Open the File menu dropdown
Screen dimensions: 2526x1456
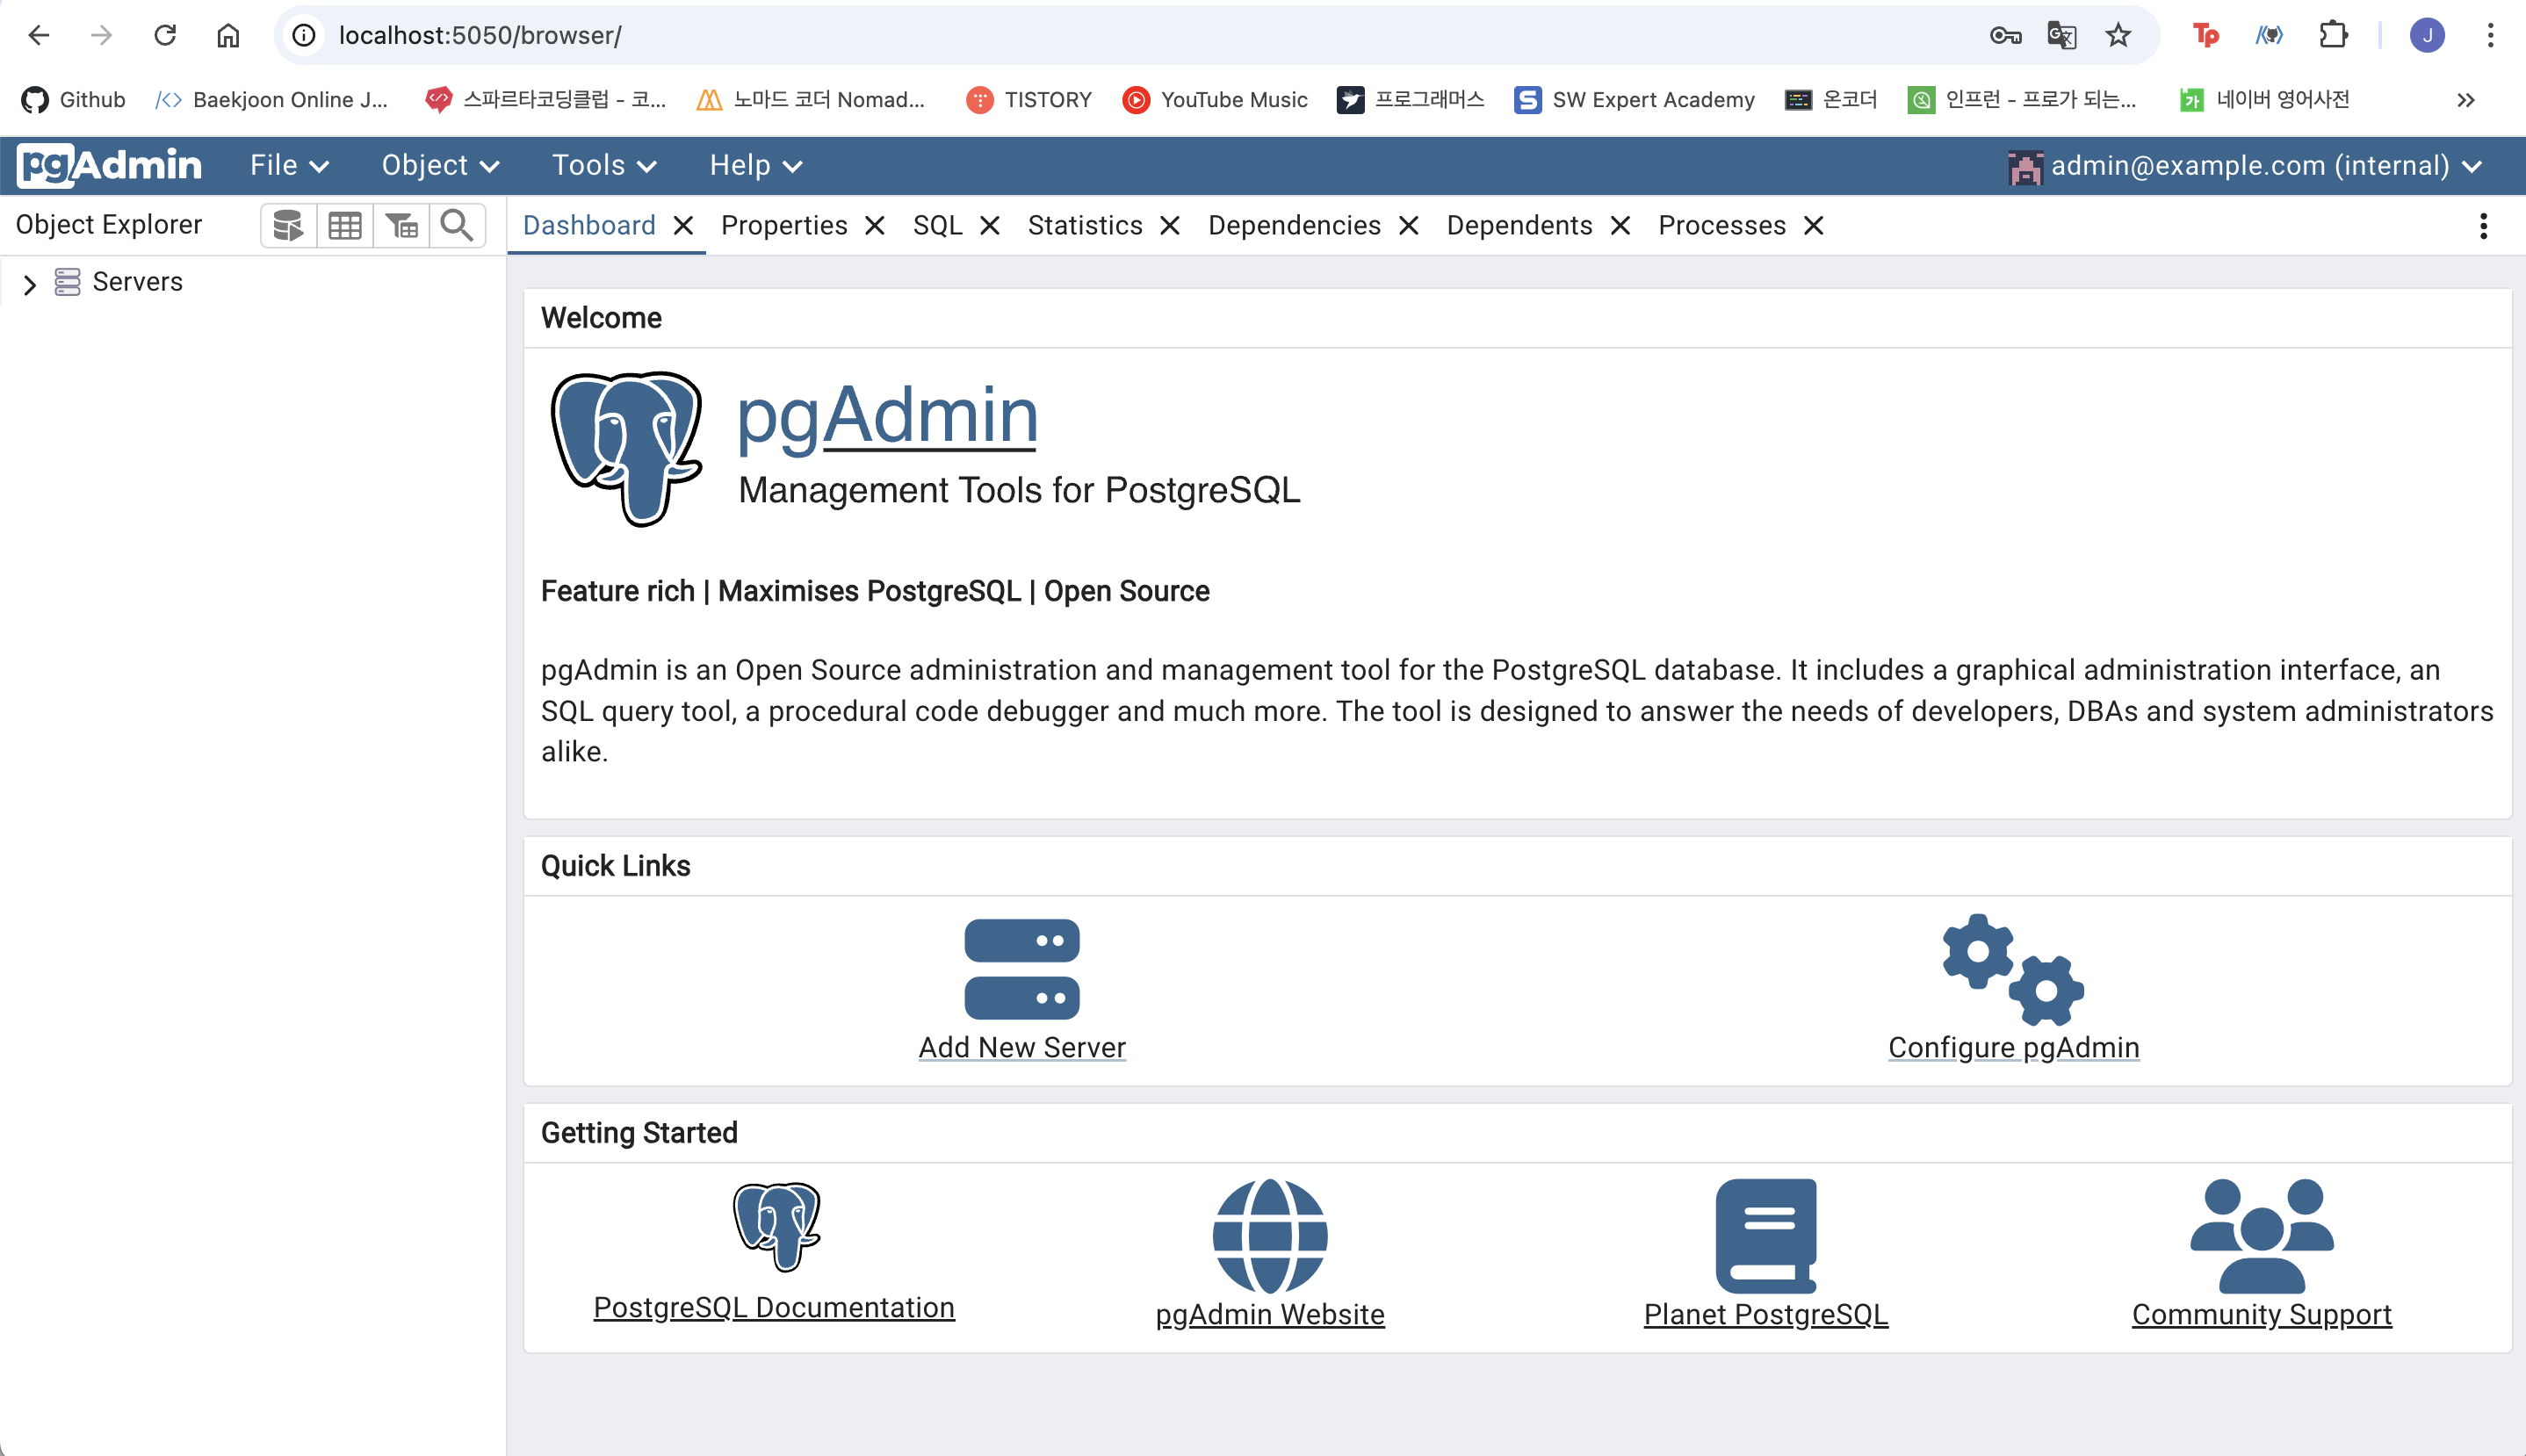pos(288,165)
